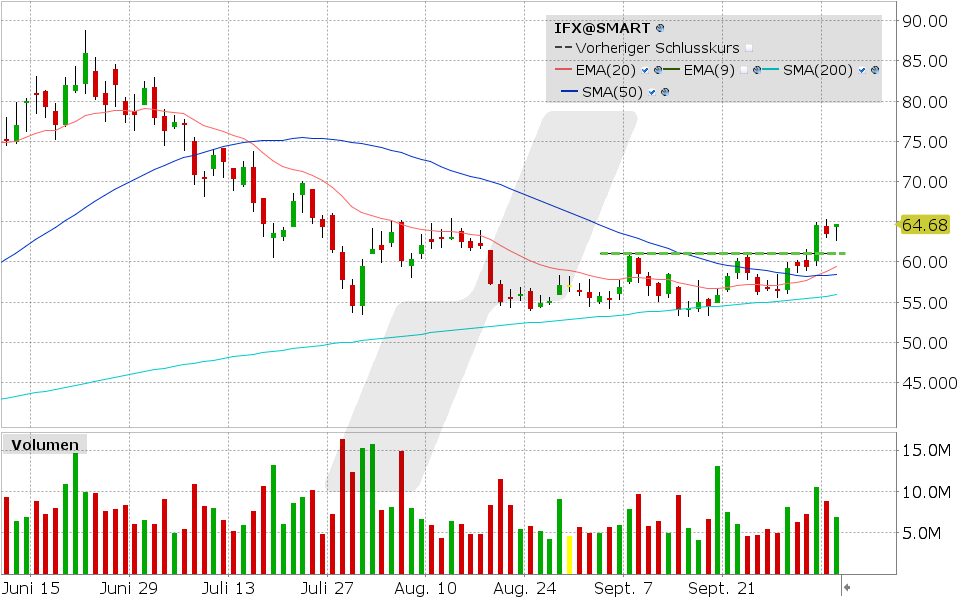Click the Volumen panel label
Screen dimensions: 960x600
click(x=45, y=445)
